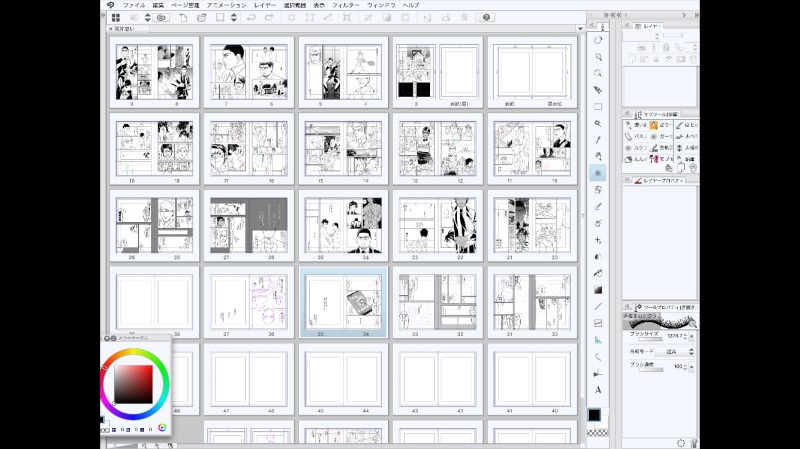Click the black main color swatch
800x449 pixels.
point(594,415)
